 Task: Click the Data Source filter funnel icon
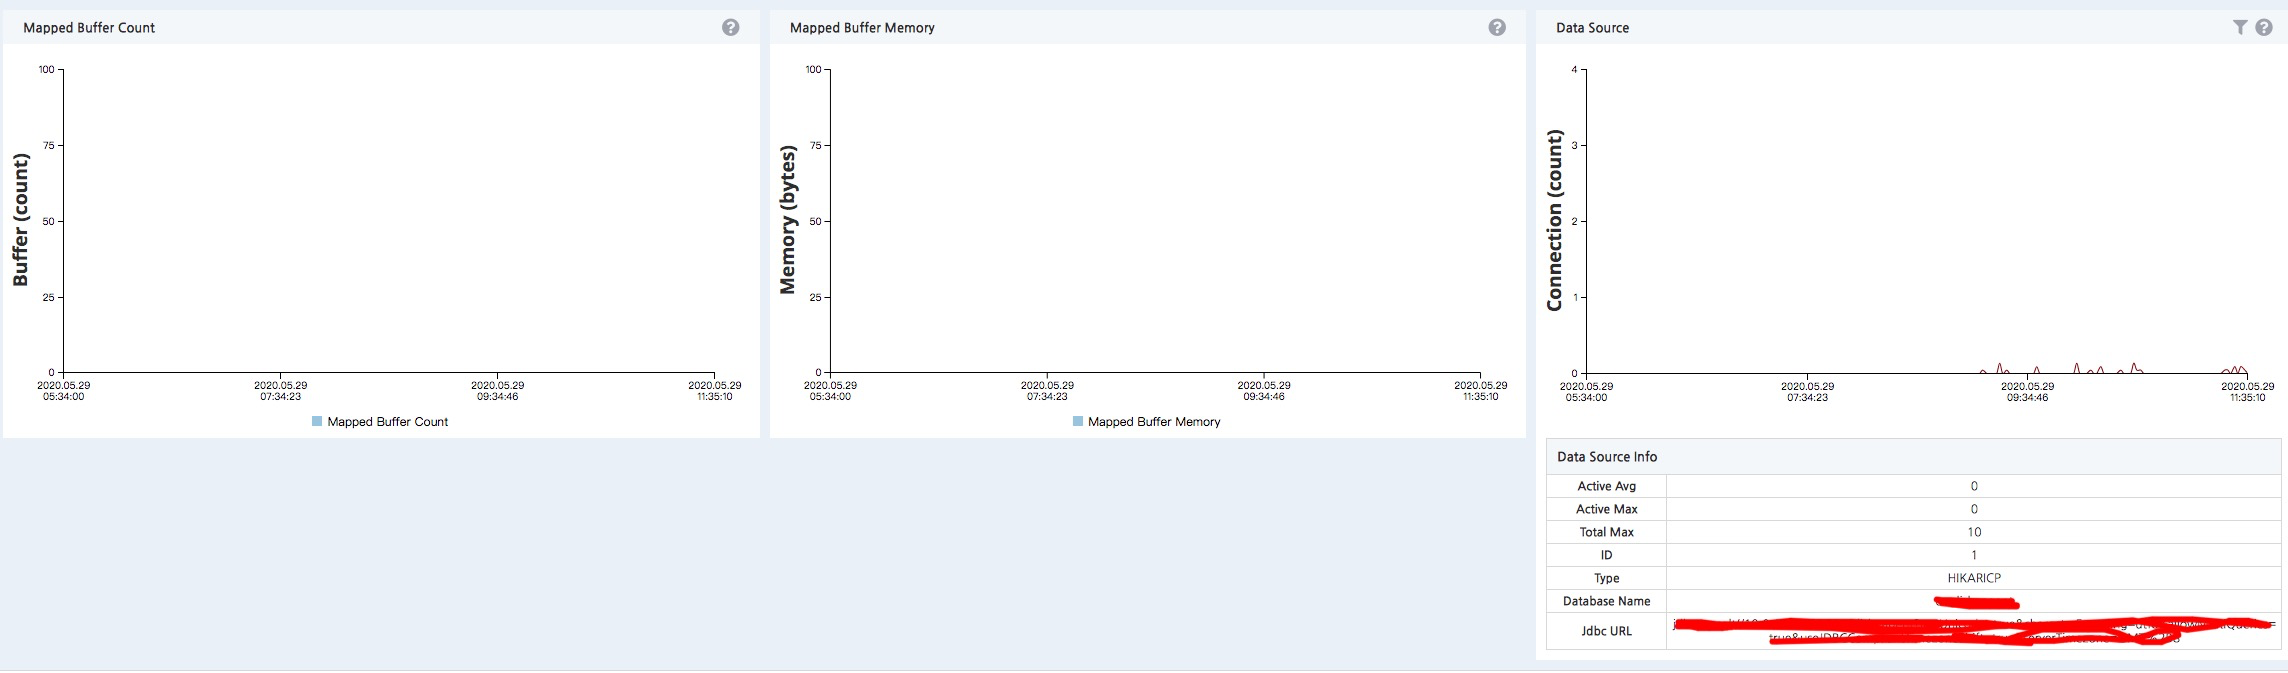point(2240,28)
